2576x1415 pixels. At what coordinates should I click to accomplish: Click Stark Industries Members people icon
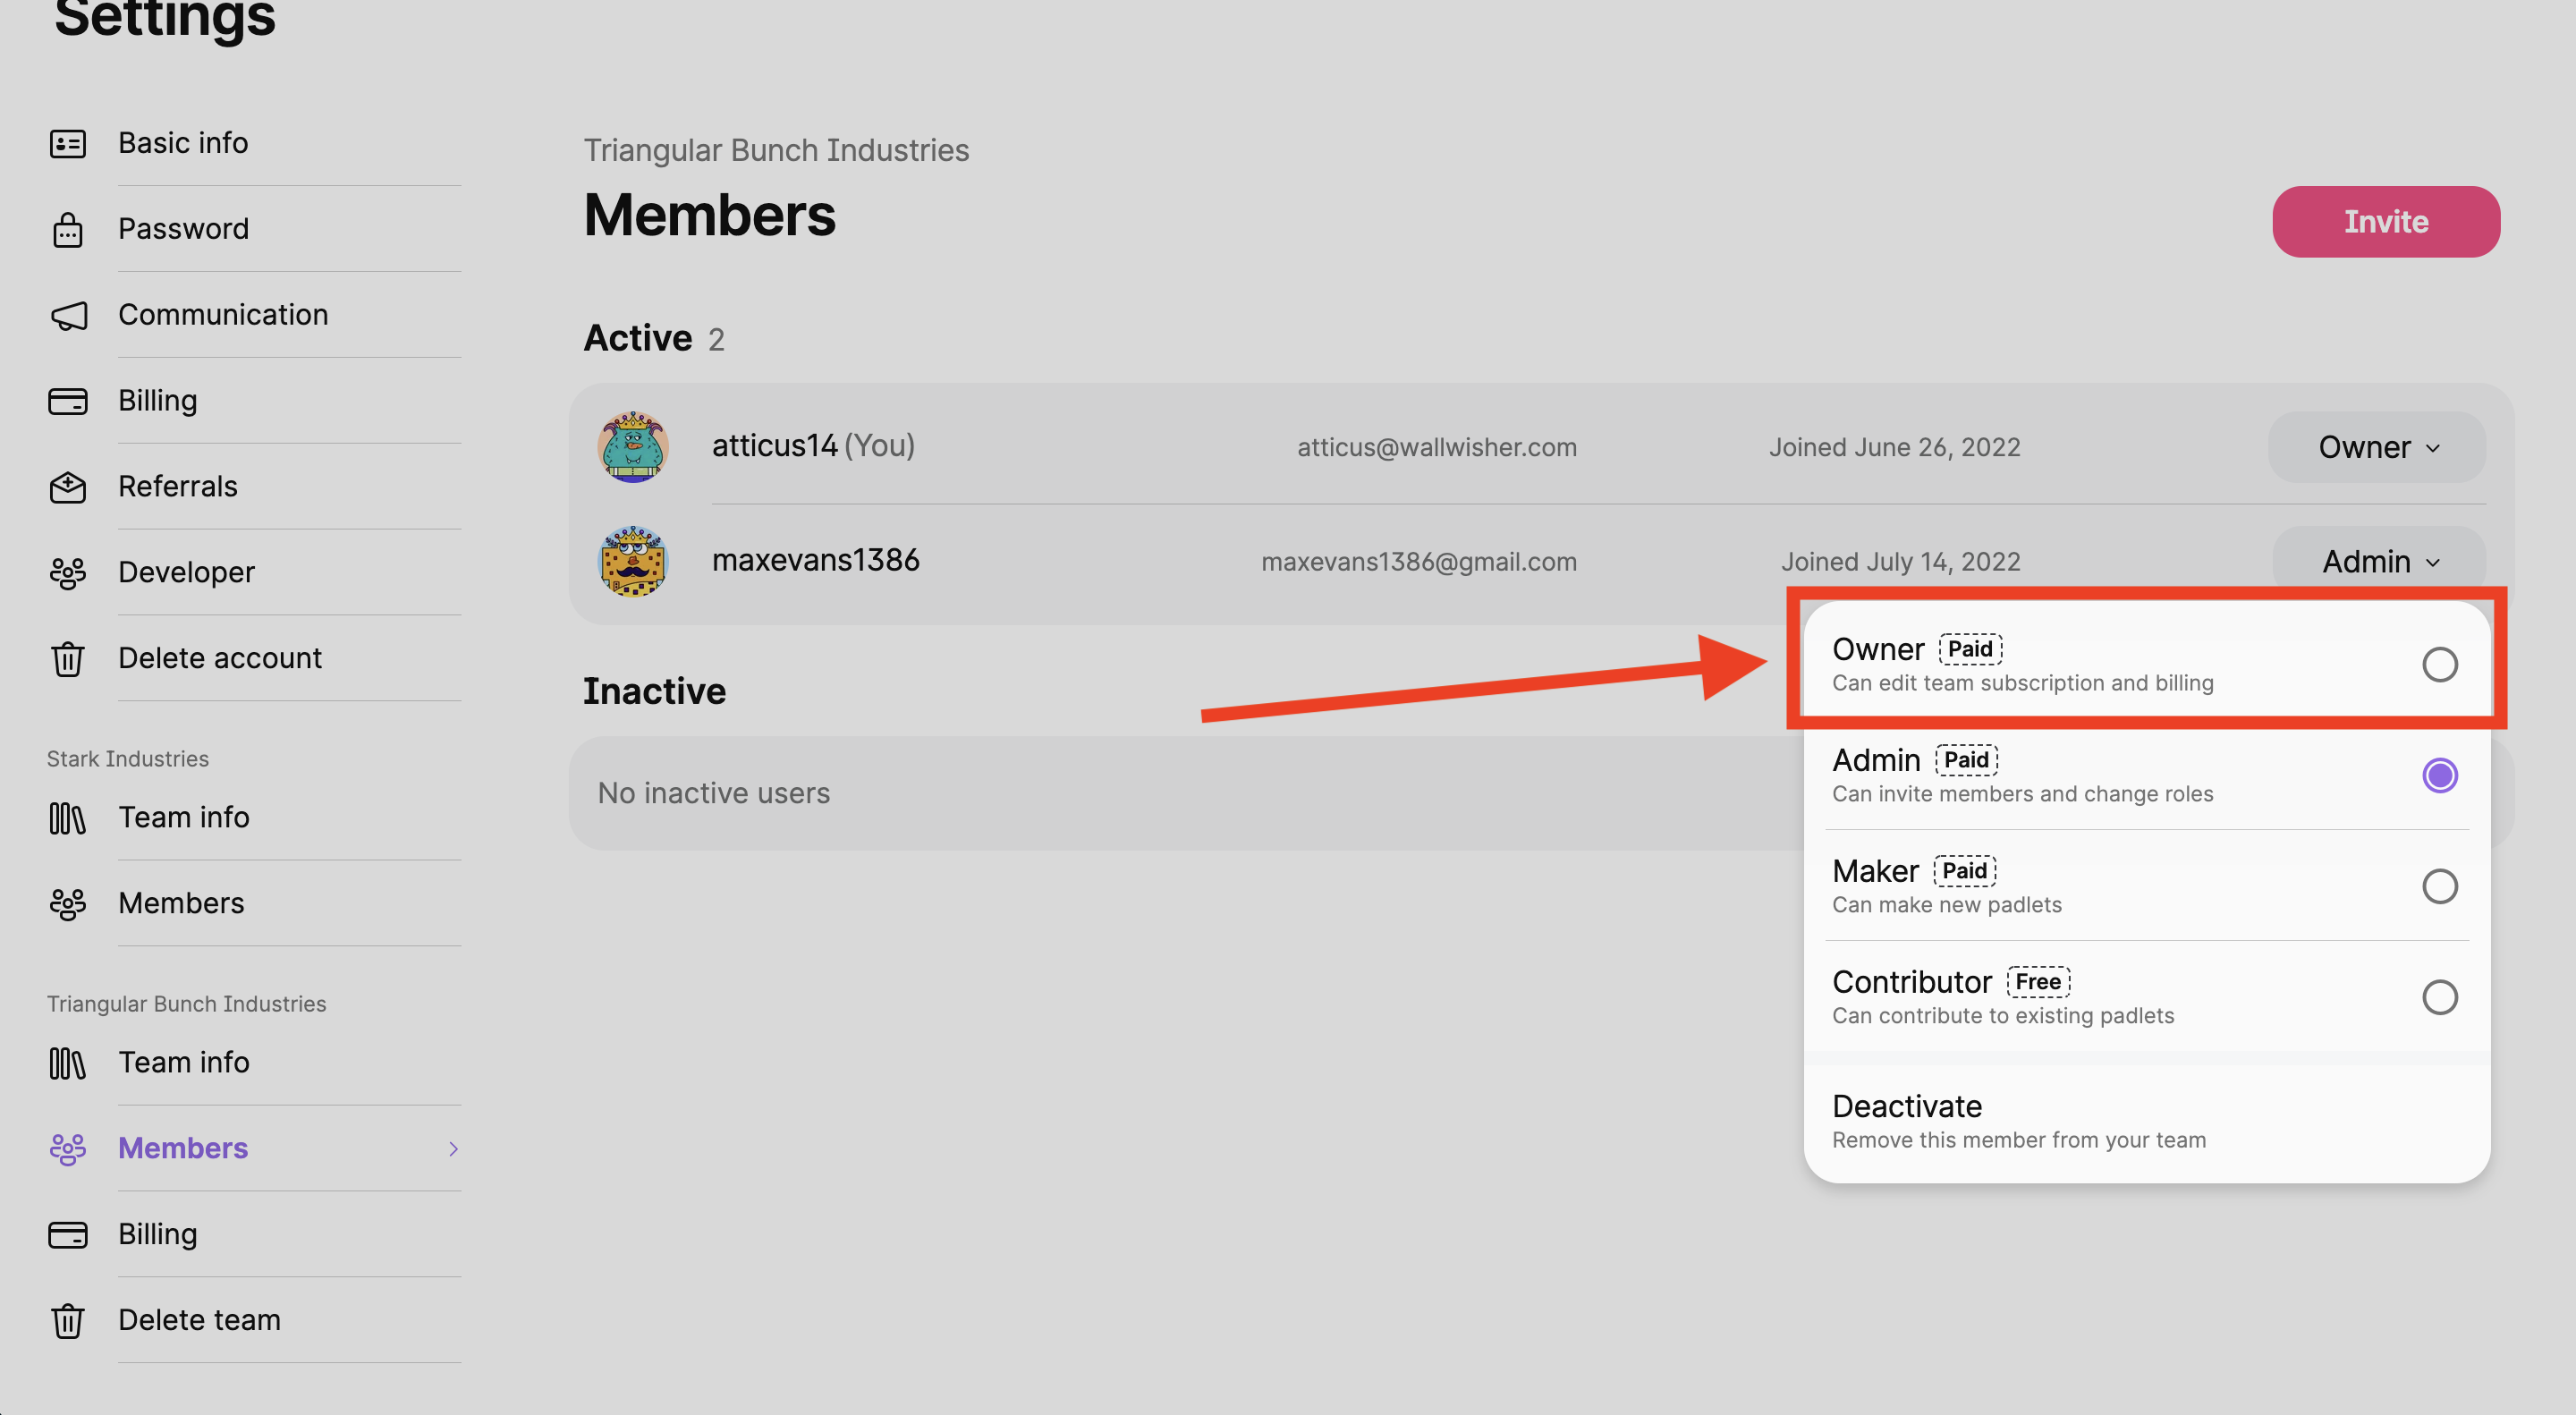68,905
